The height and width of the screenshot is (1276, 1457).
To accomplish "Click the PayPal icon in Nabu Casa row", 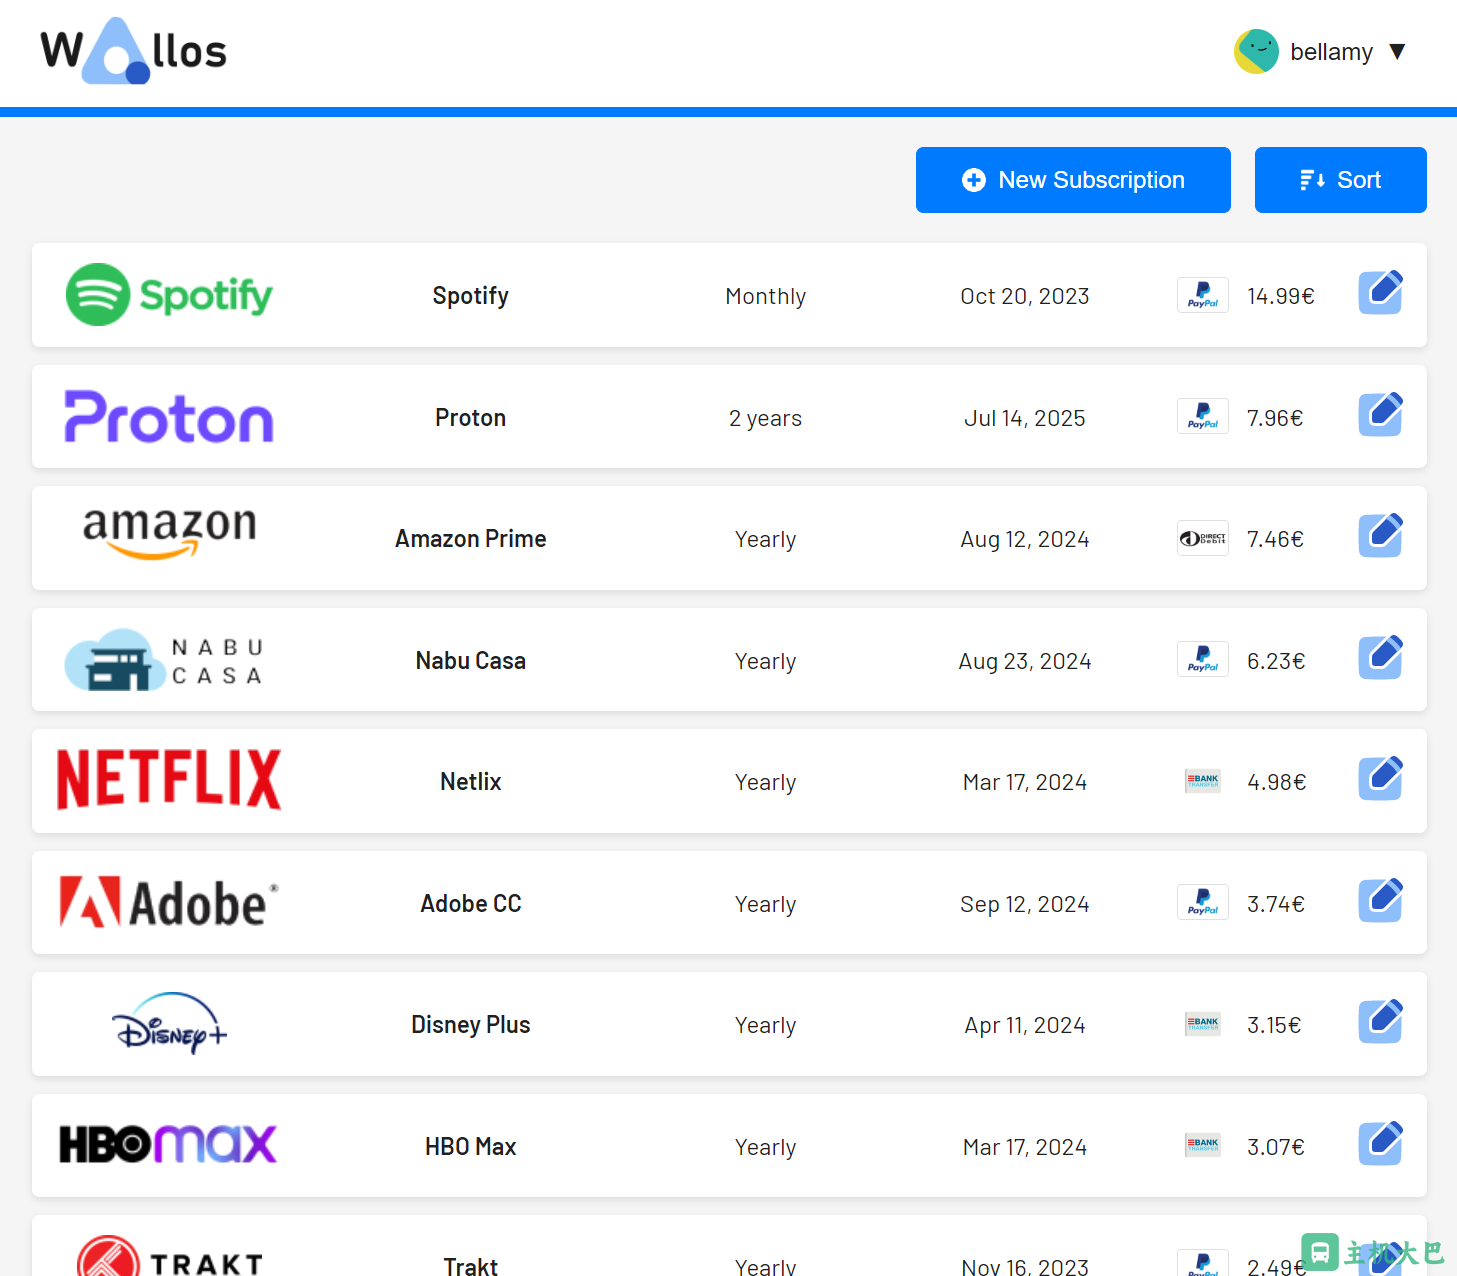I will [x=1203, y=660].
